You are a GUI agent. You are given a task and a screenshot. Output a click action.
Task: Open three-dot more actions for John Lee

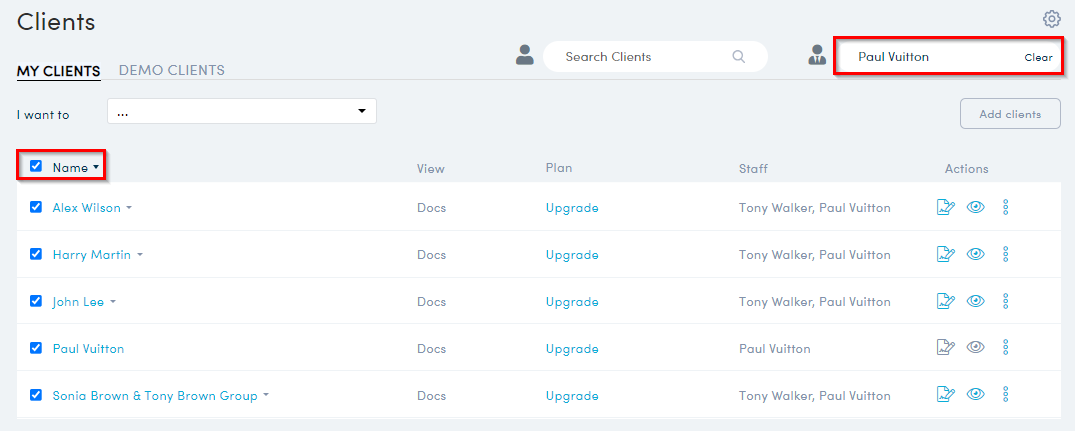[1006, 301]
